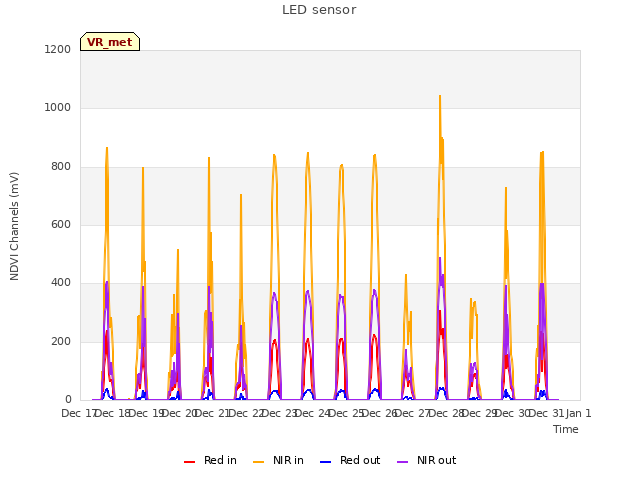Click the orange NIR in legend swatch

coord(258,462)
